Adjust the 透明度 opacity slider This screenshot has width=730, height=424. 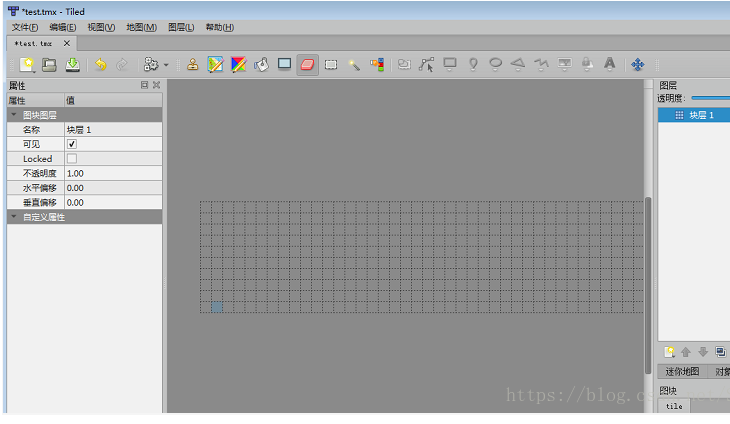[x=710, y=98]
